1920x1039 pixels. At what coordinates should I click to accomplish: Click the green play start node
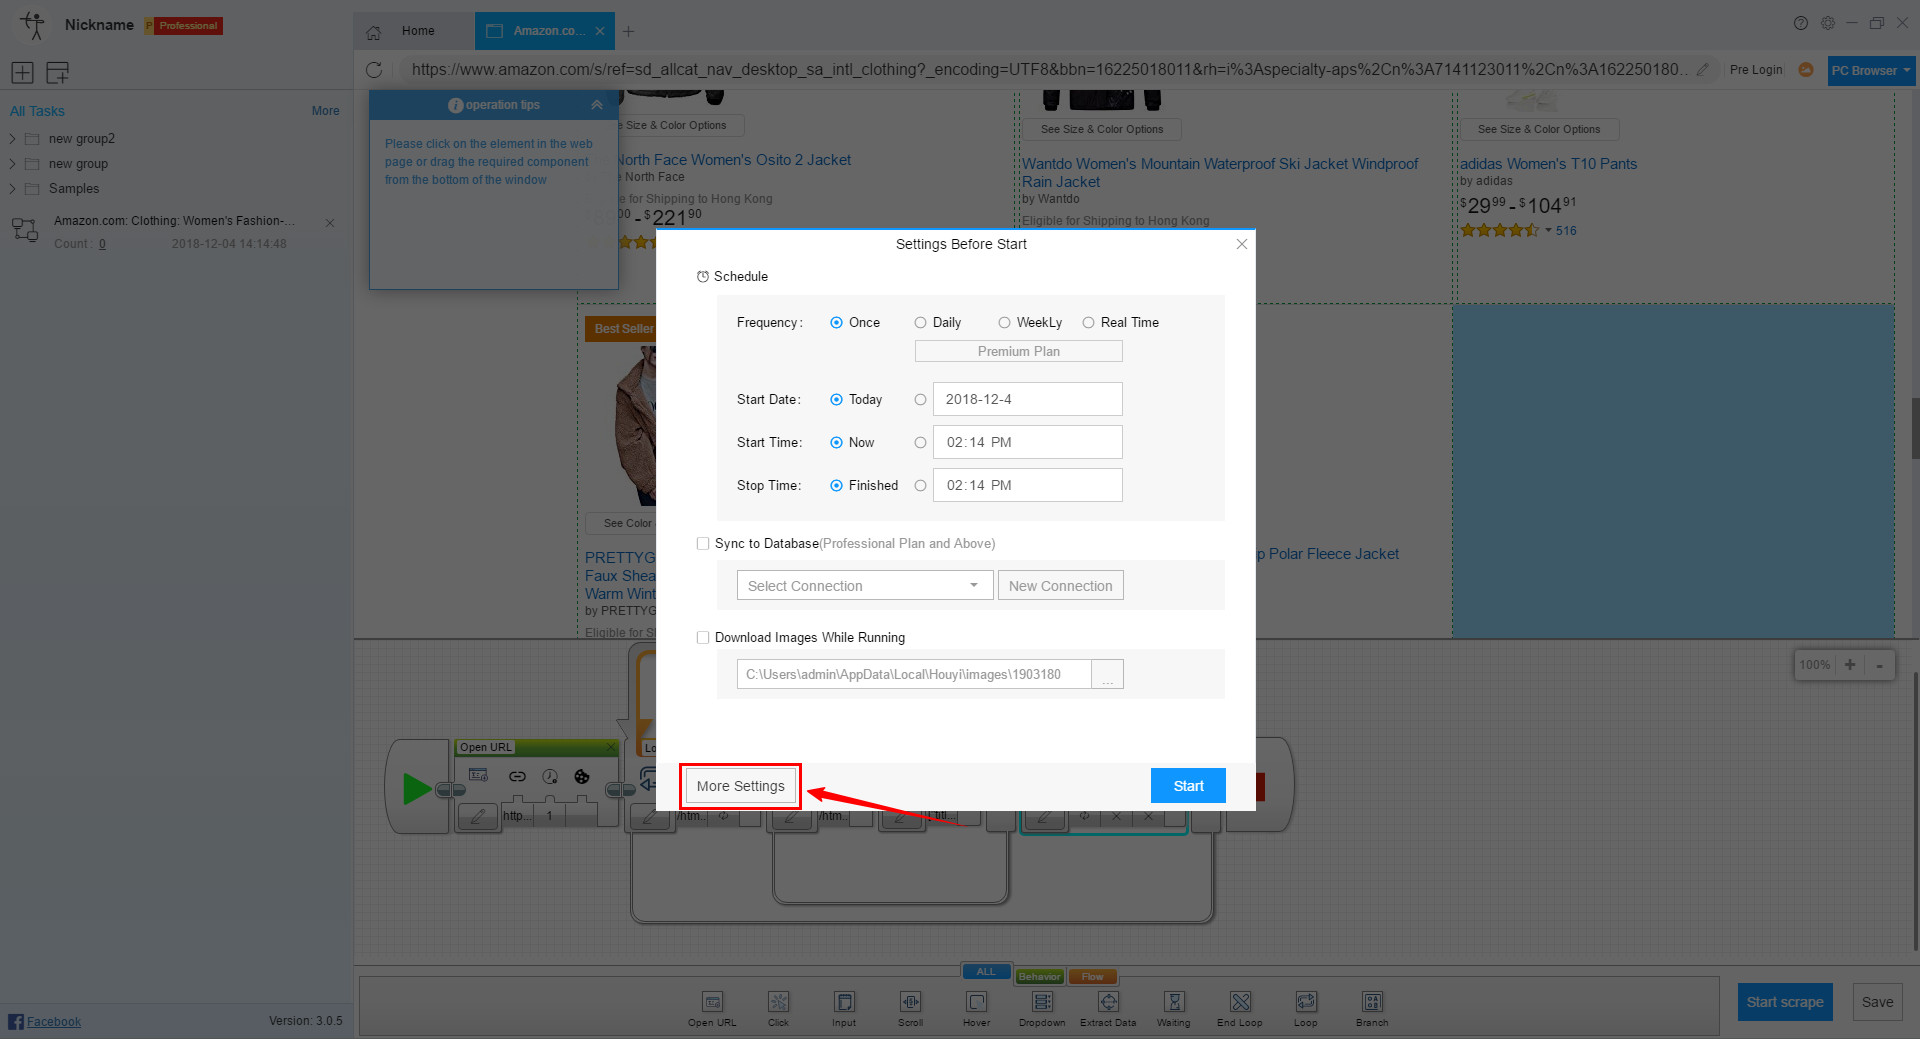pyautogui.click(x=416, y=788)
